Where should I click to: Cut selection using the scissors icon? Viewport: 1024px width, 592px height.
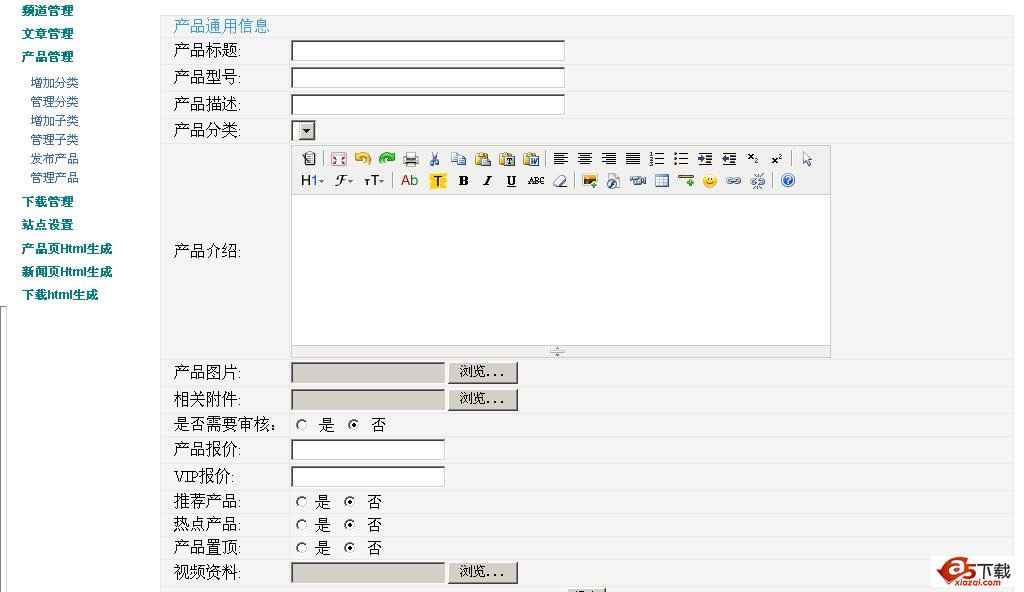click(x=434, y=159)
